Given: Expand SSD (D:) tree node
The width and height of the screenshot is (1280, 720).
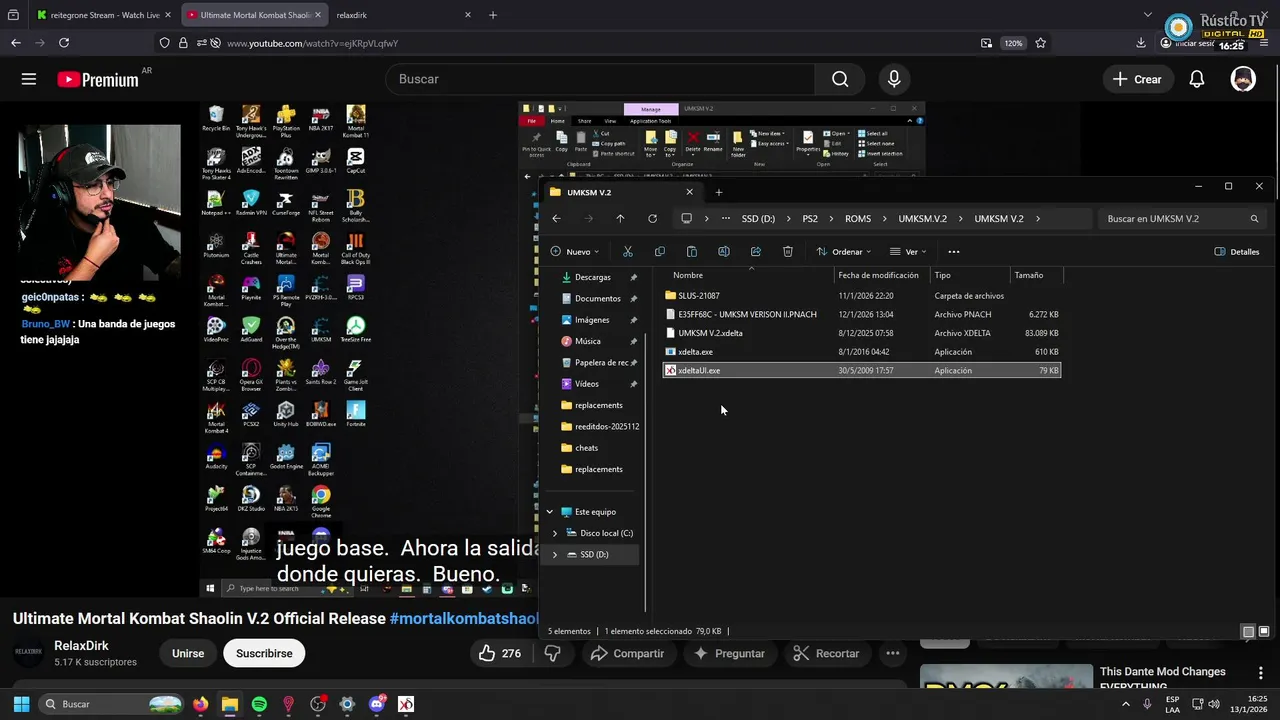Looking at the screenshot, I should [x=555, y=554].
